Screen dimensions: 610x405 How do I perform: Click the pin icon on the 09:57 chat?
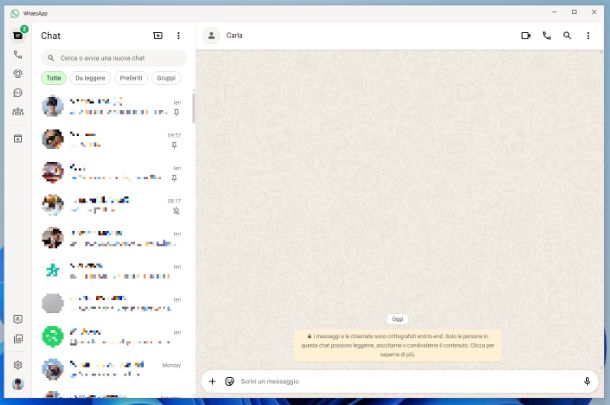[x=174, y=145]
